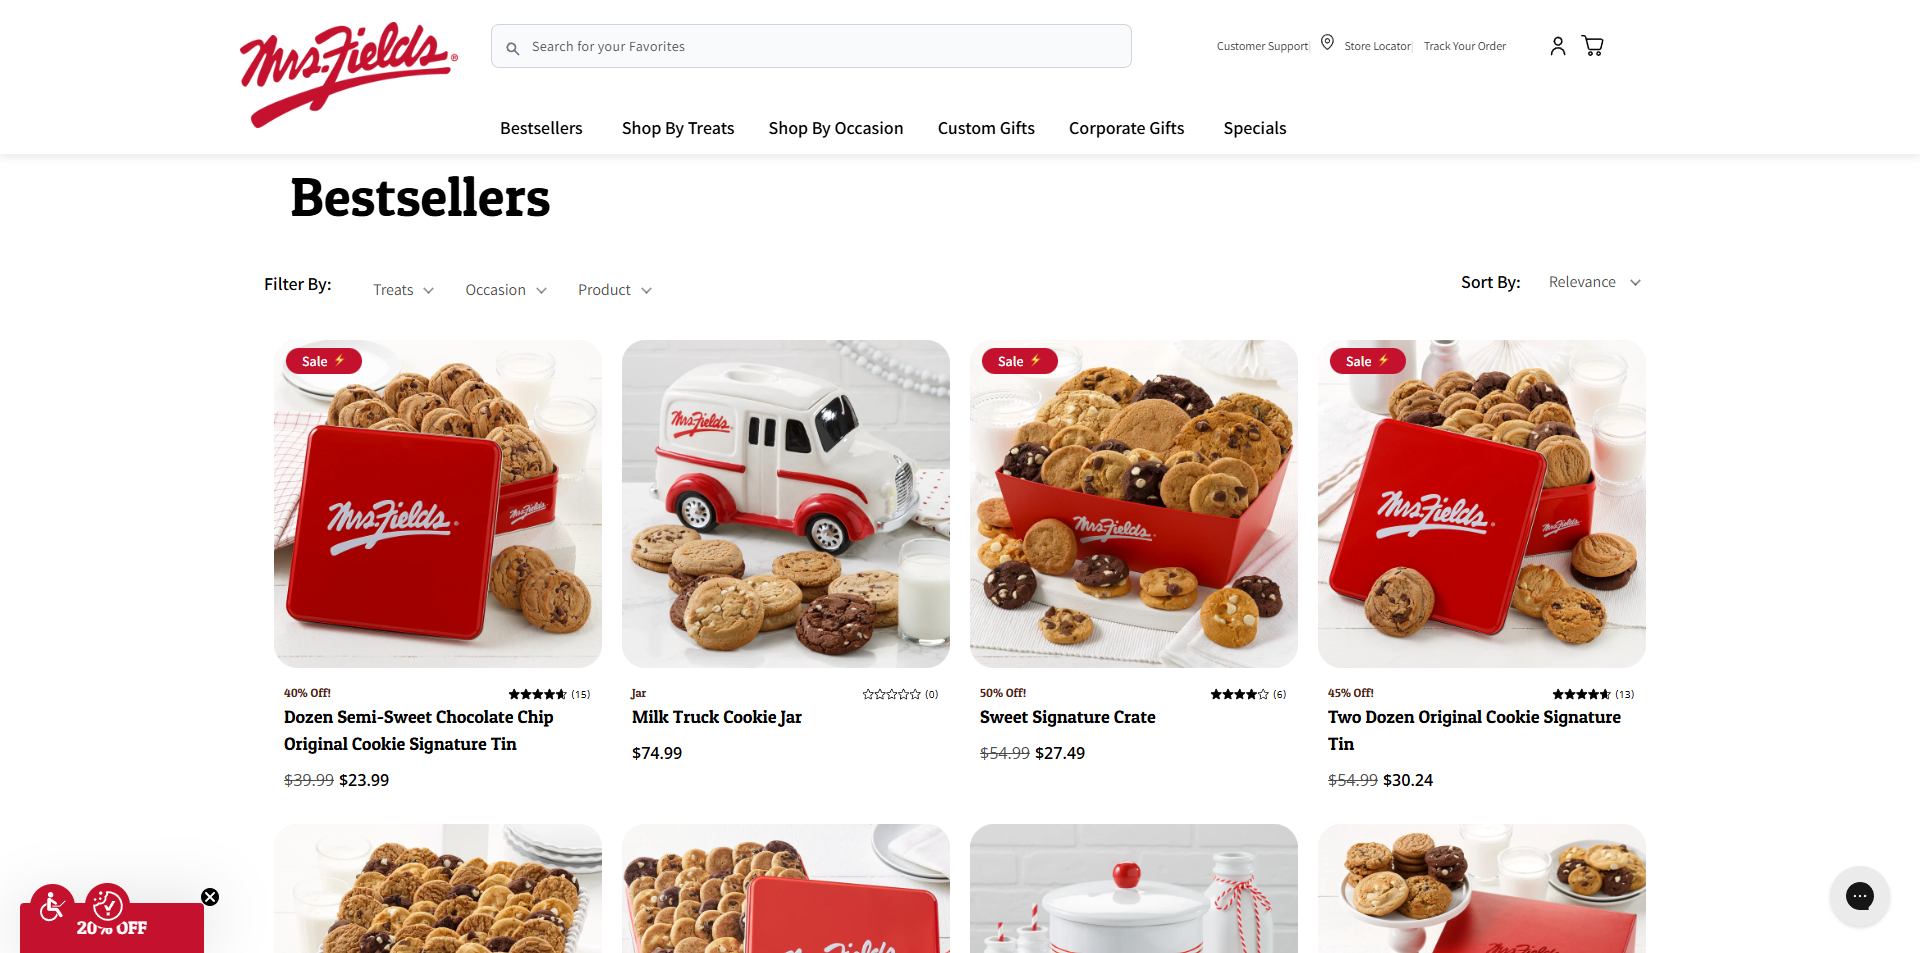Open the Corporate Gifts menu
The width and height of the screenshot is (1920, 953).
pos(1126,128)
